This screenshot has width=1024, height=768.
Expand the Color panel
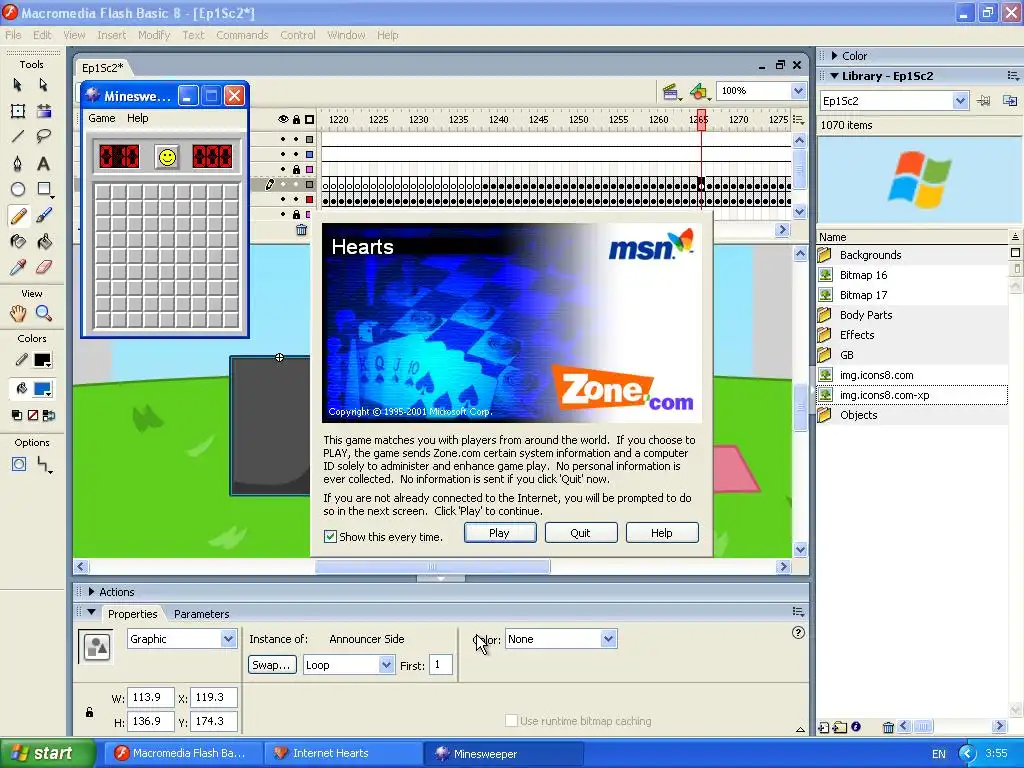[835, 56]
